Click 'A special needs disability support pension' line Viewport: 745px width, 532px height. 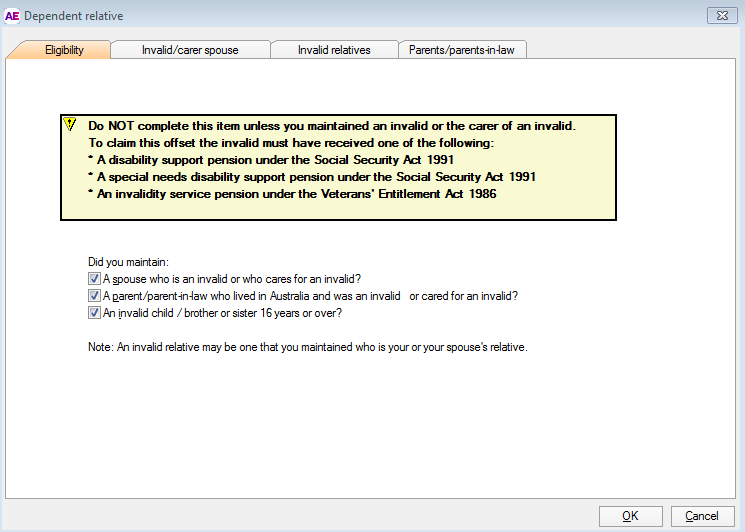(312, 177)
